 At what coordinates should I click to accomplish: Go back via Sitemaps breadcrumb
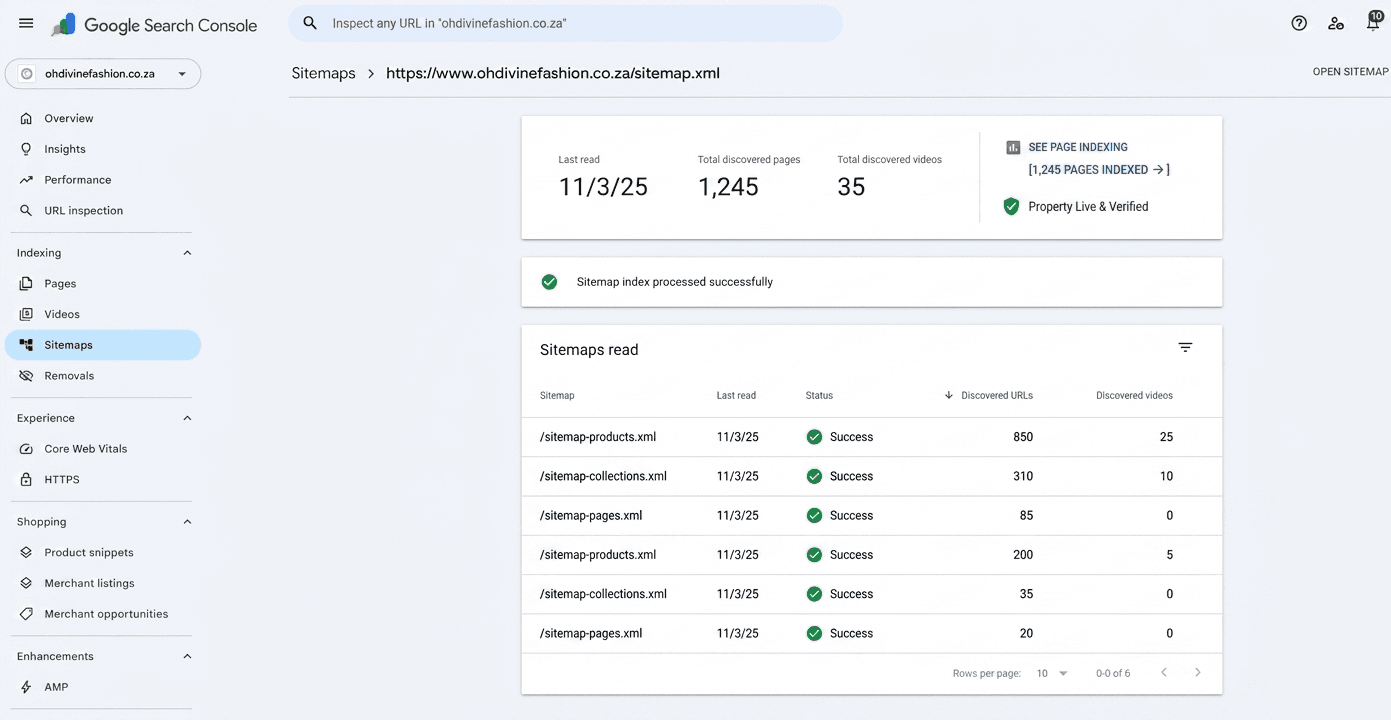[x=323, y=73]
